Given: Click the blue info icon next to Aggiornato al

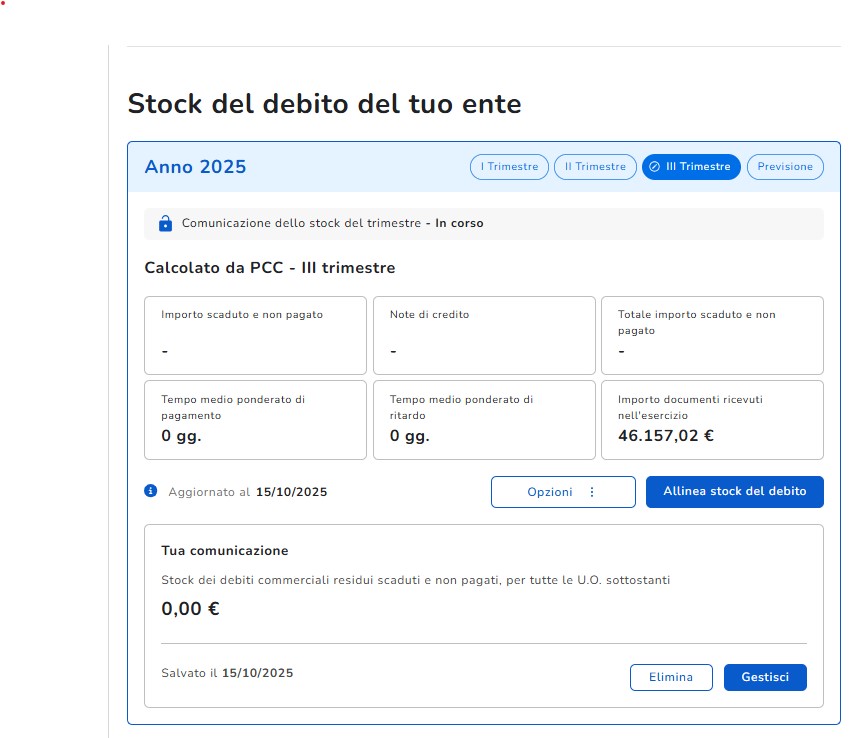Looking at the screenshot, I should (151, 491).
